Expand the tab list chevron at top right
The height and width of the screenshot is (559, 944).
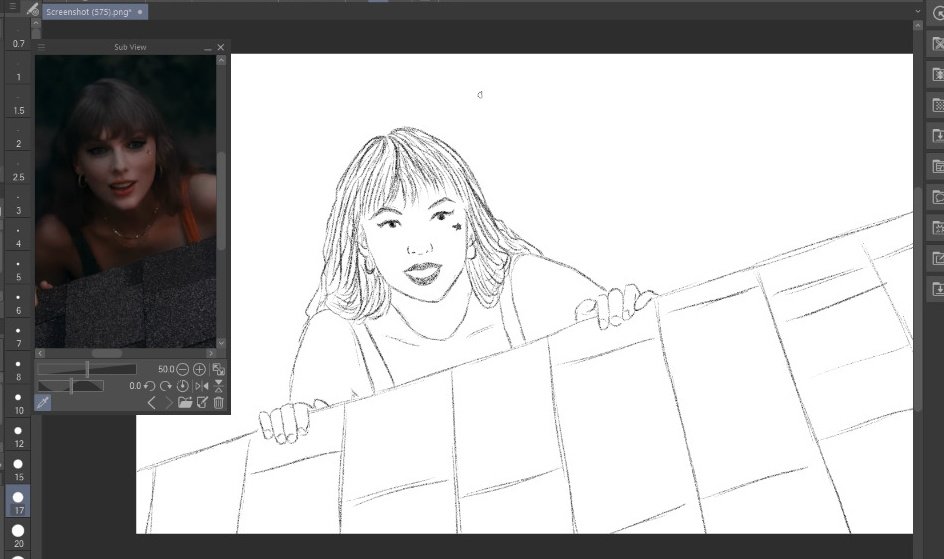[918, 11]
